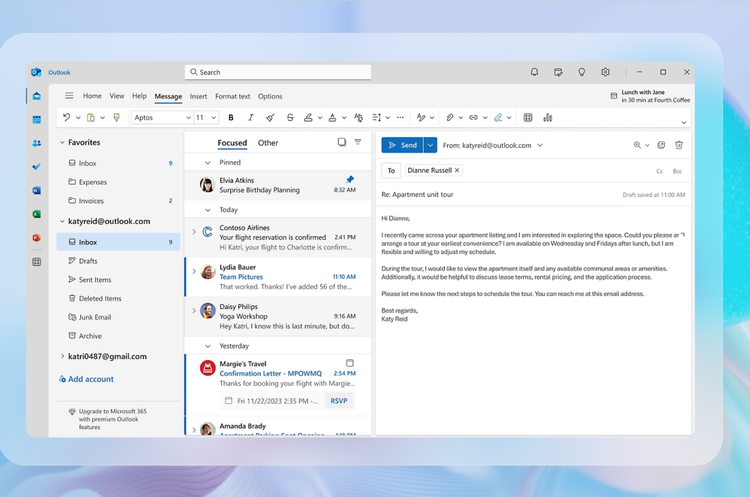Toggle the navigation pane hamburger menu
This screenshot has height=497, width=750.
pos(69,96)
